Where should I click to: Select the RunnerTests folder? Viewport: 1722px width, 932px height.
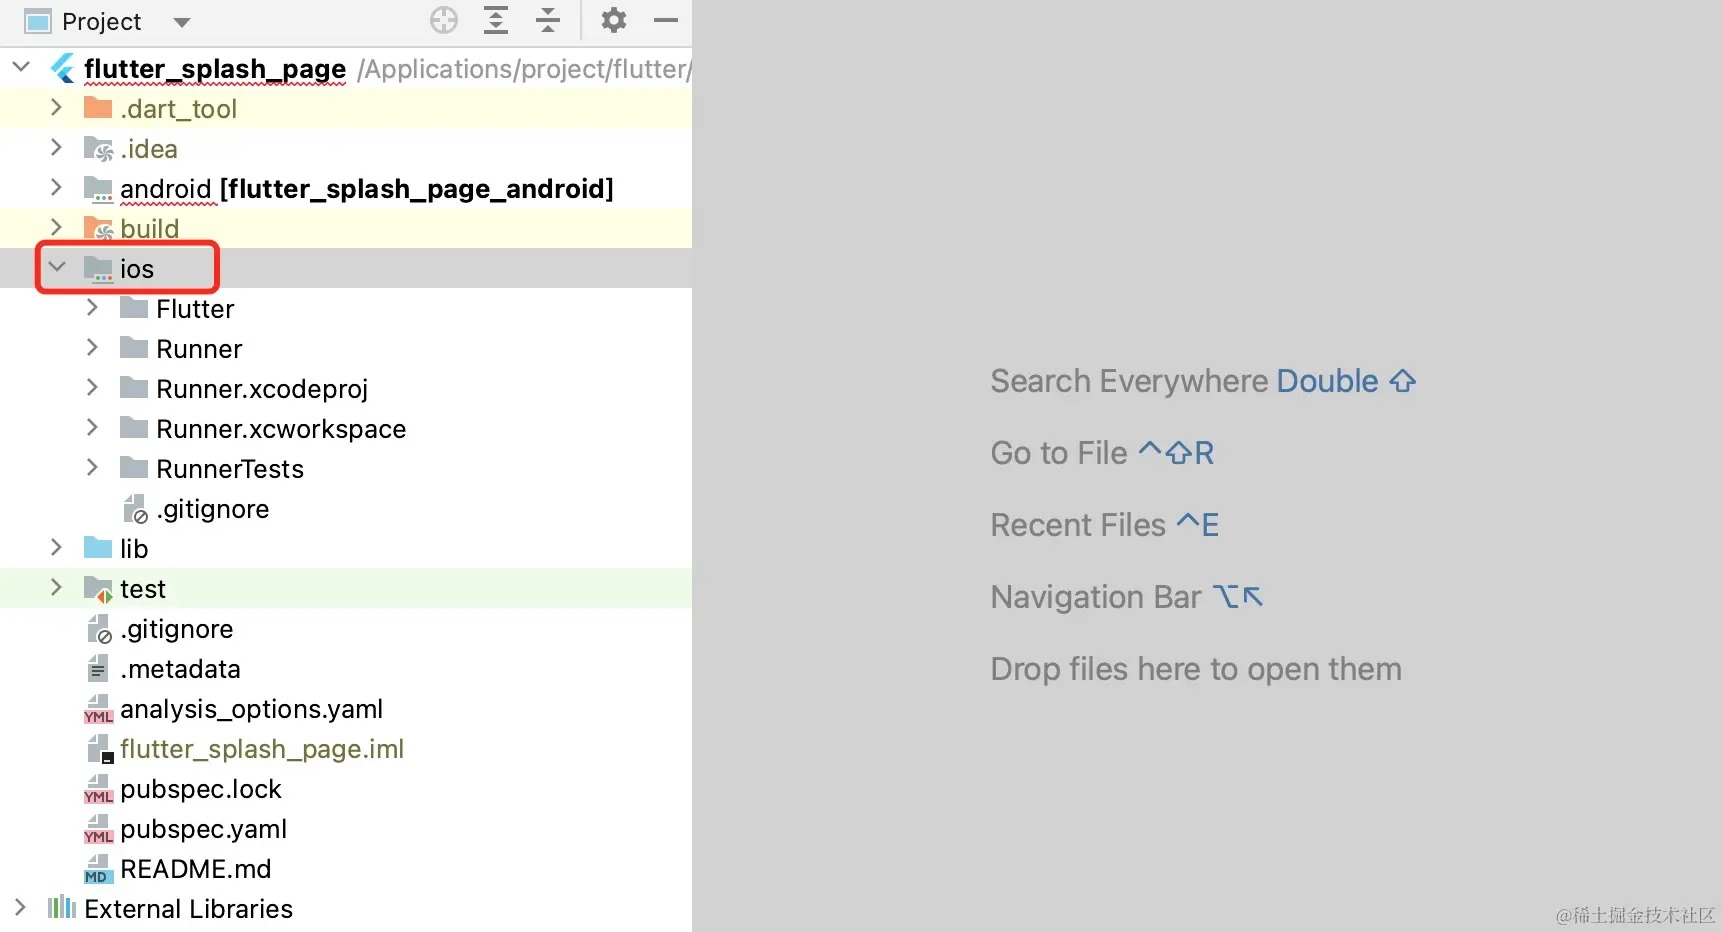pos(229,469)
